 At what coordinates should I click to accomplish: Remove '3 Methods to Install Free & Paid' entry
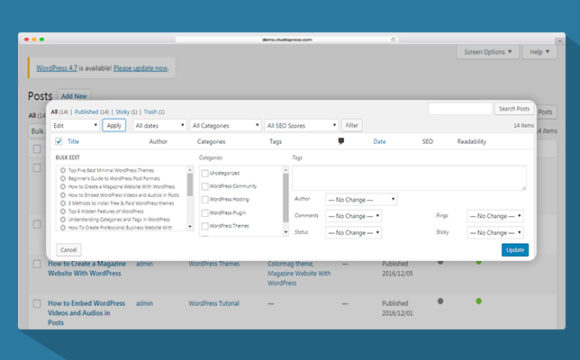pyautogui.click(x=63, y=203)
